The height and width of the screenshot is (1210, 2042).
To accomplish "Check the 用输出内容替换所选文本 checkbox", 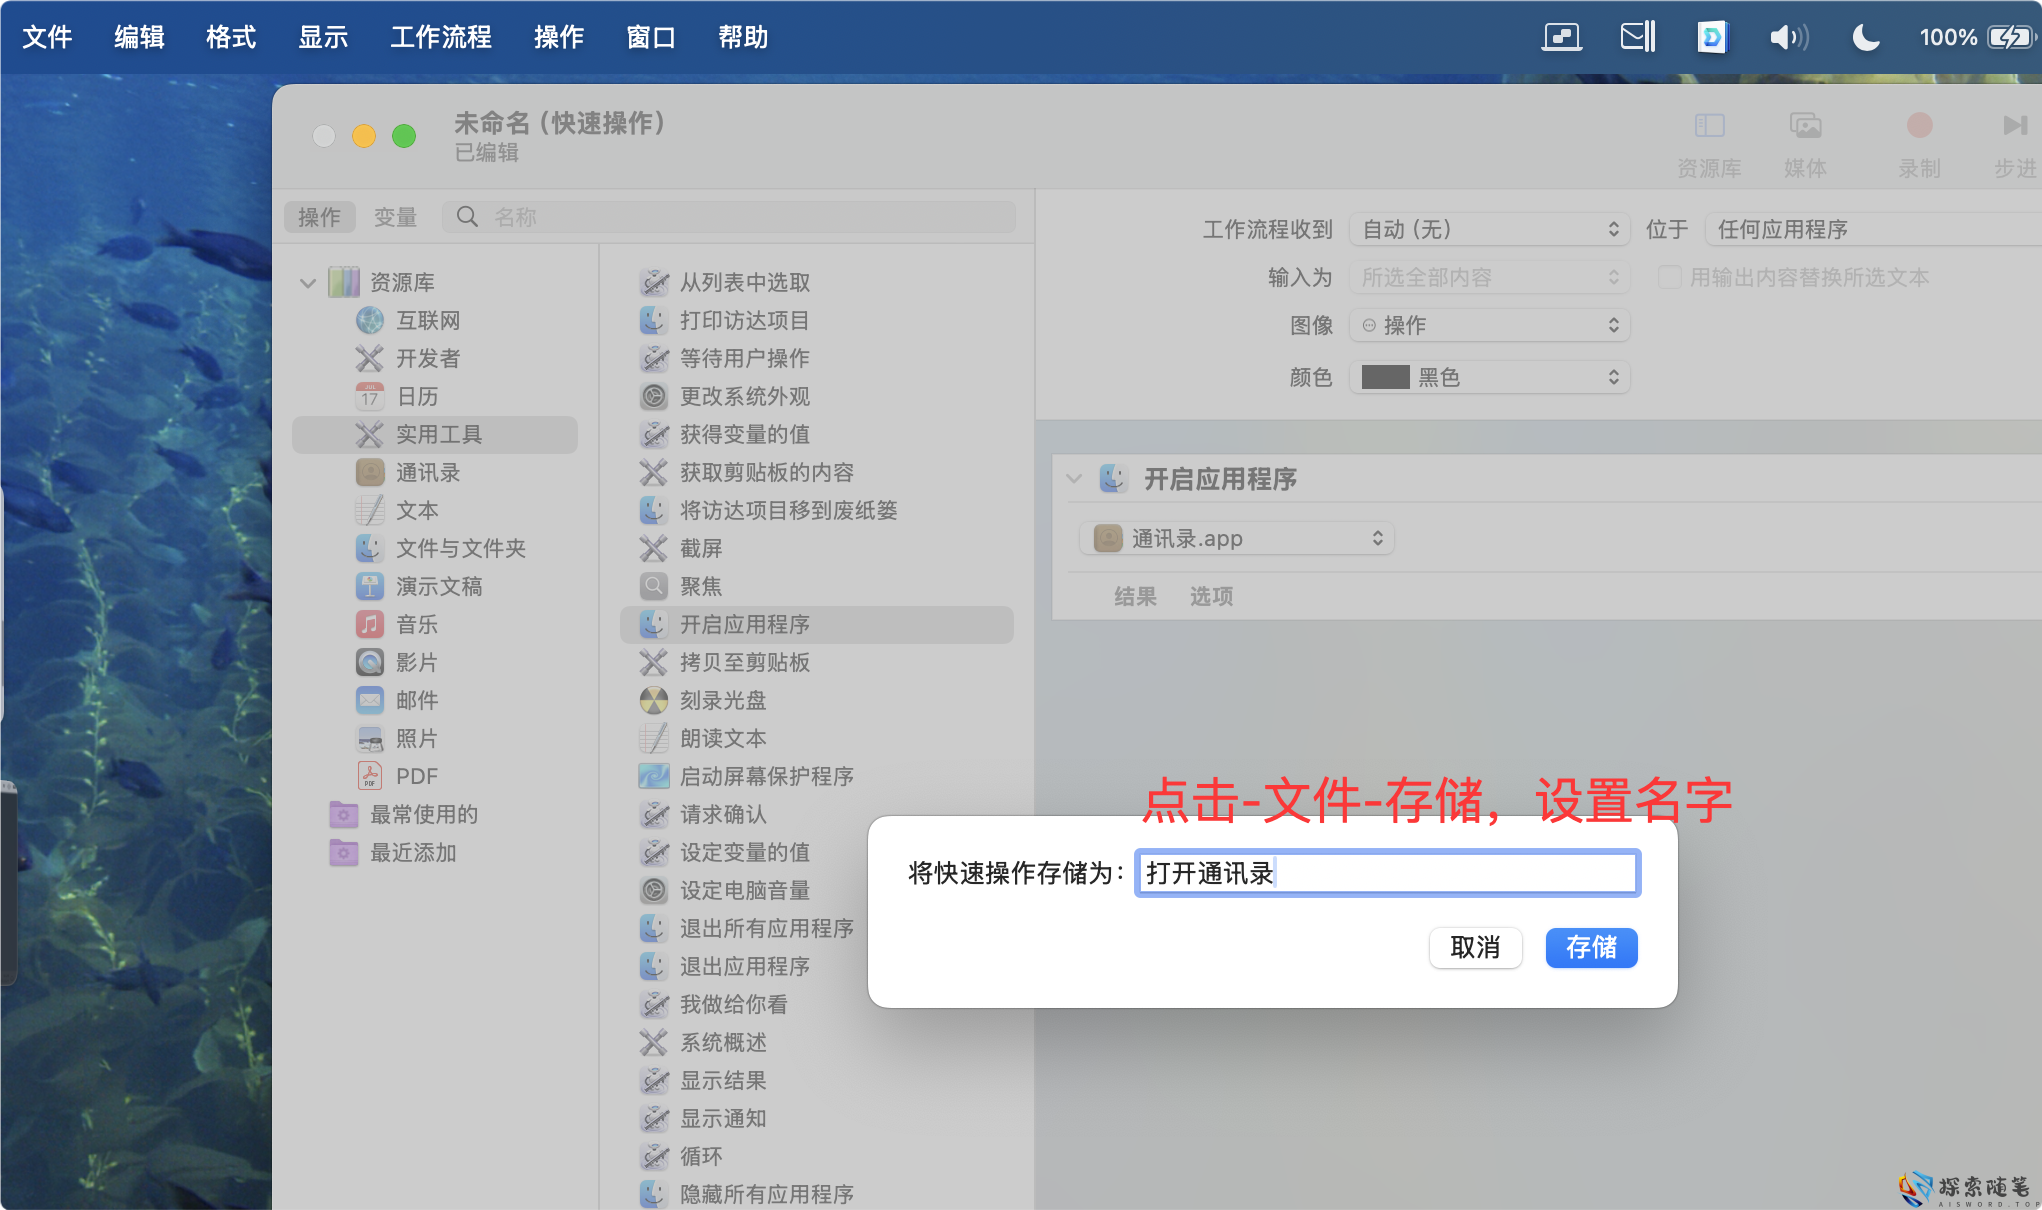I will coord(1669,278).
